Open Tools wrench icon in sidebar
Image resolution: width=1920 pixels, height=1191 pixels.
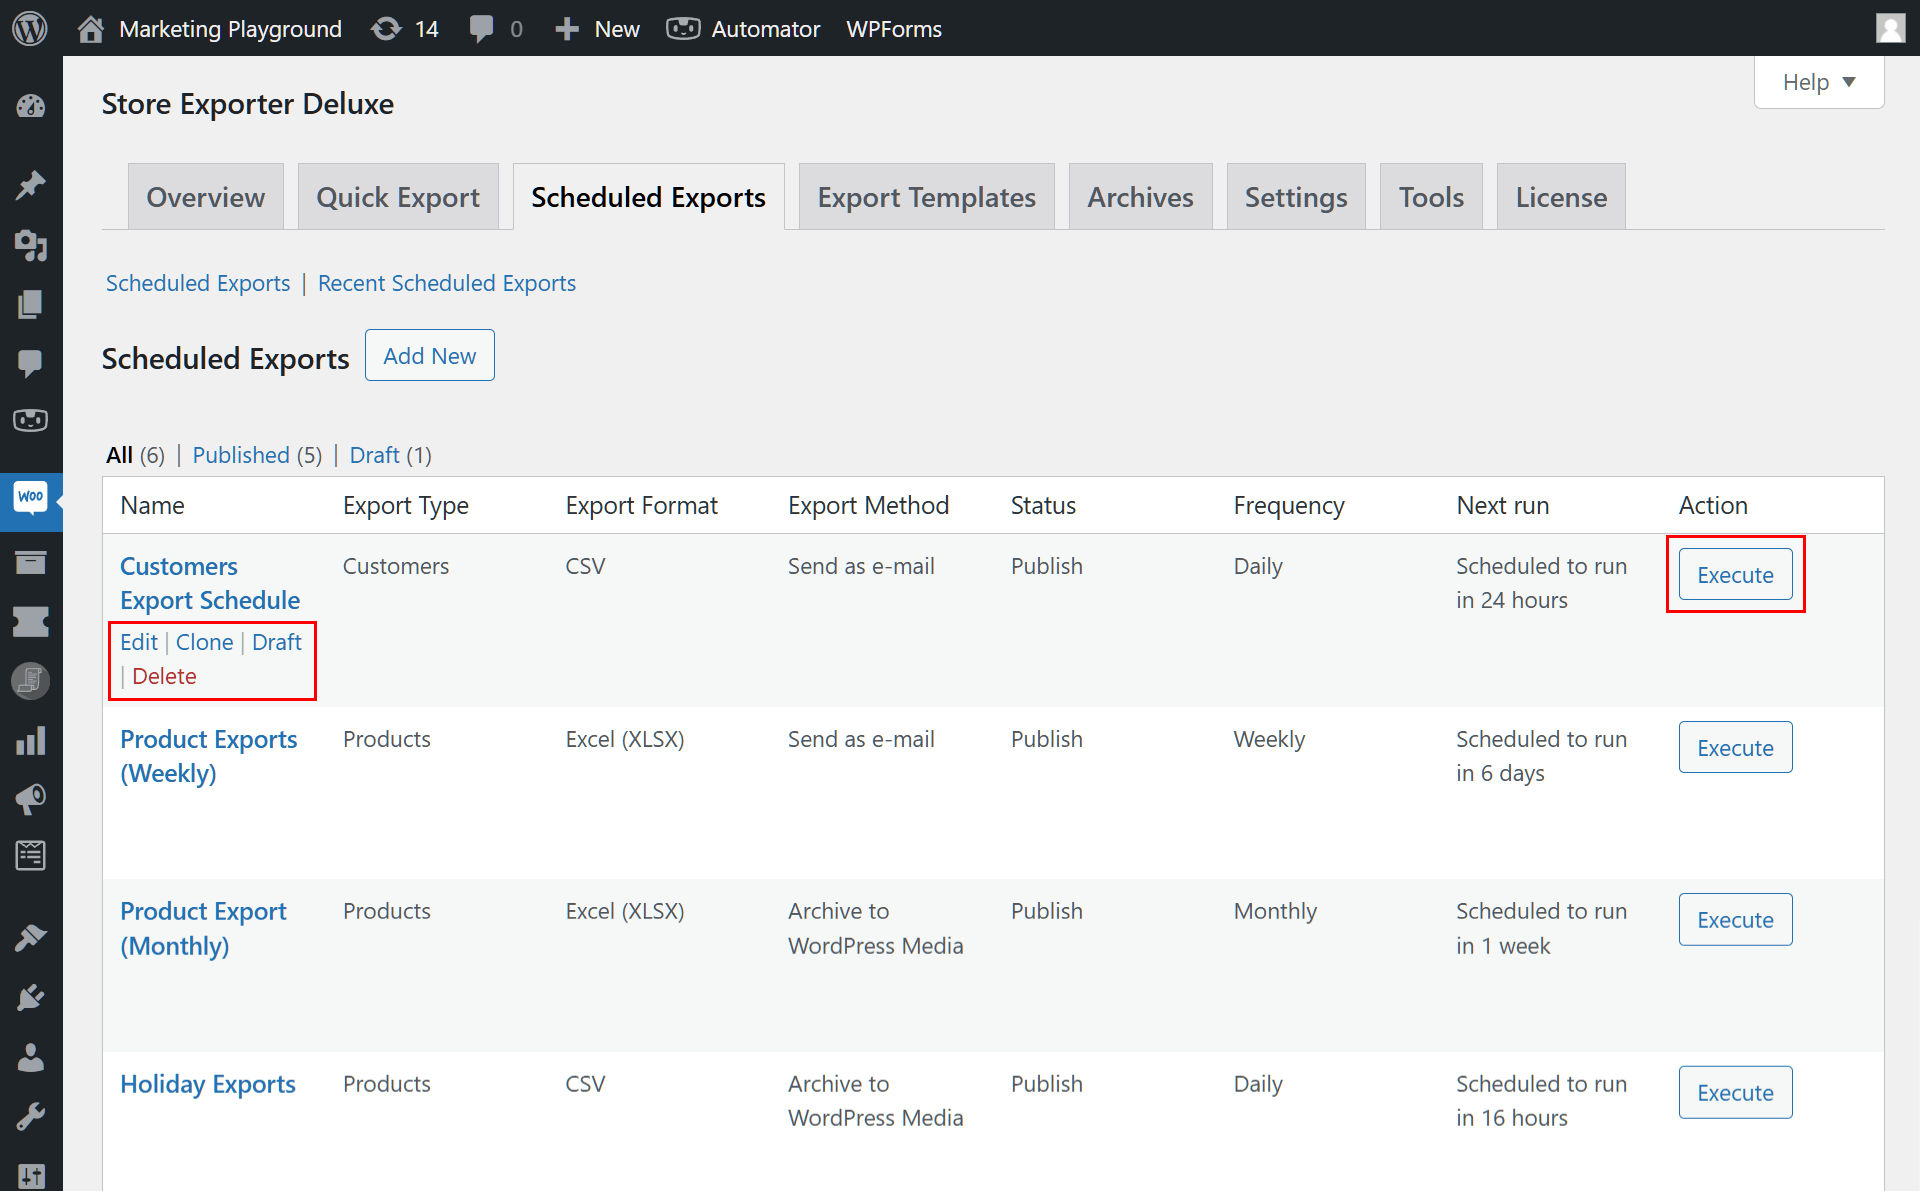coord(31,1116)
